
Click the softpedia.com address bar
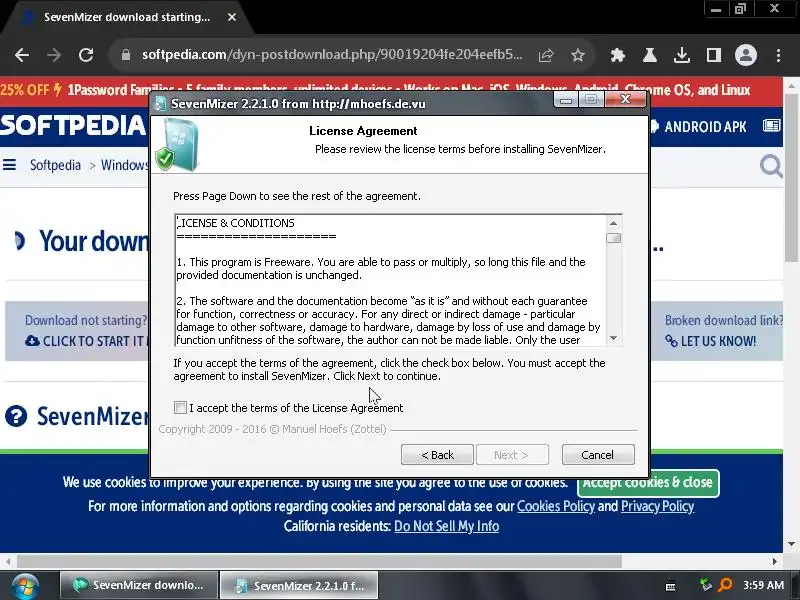(332, 55)
